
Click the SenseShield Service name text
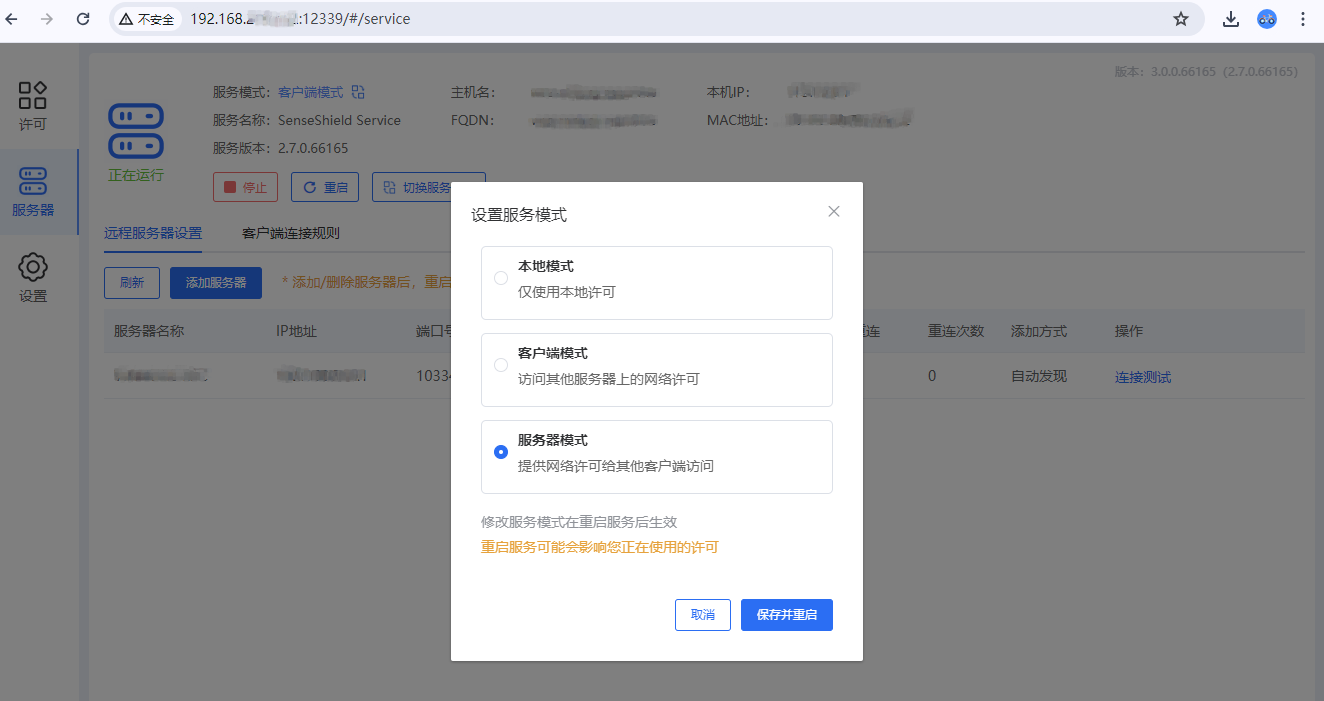339,120
